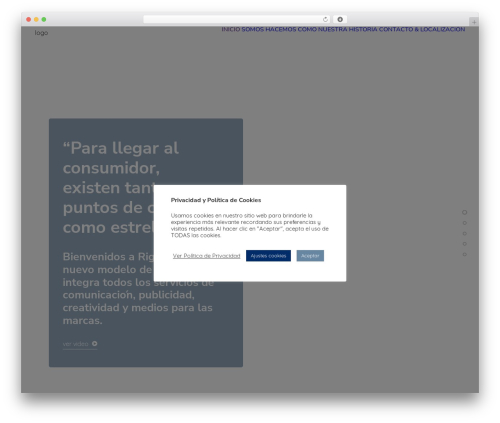
Task: Click the 'Usamos cookies en nuestro sitio' paragraph
Action: 250,225
